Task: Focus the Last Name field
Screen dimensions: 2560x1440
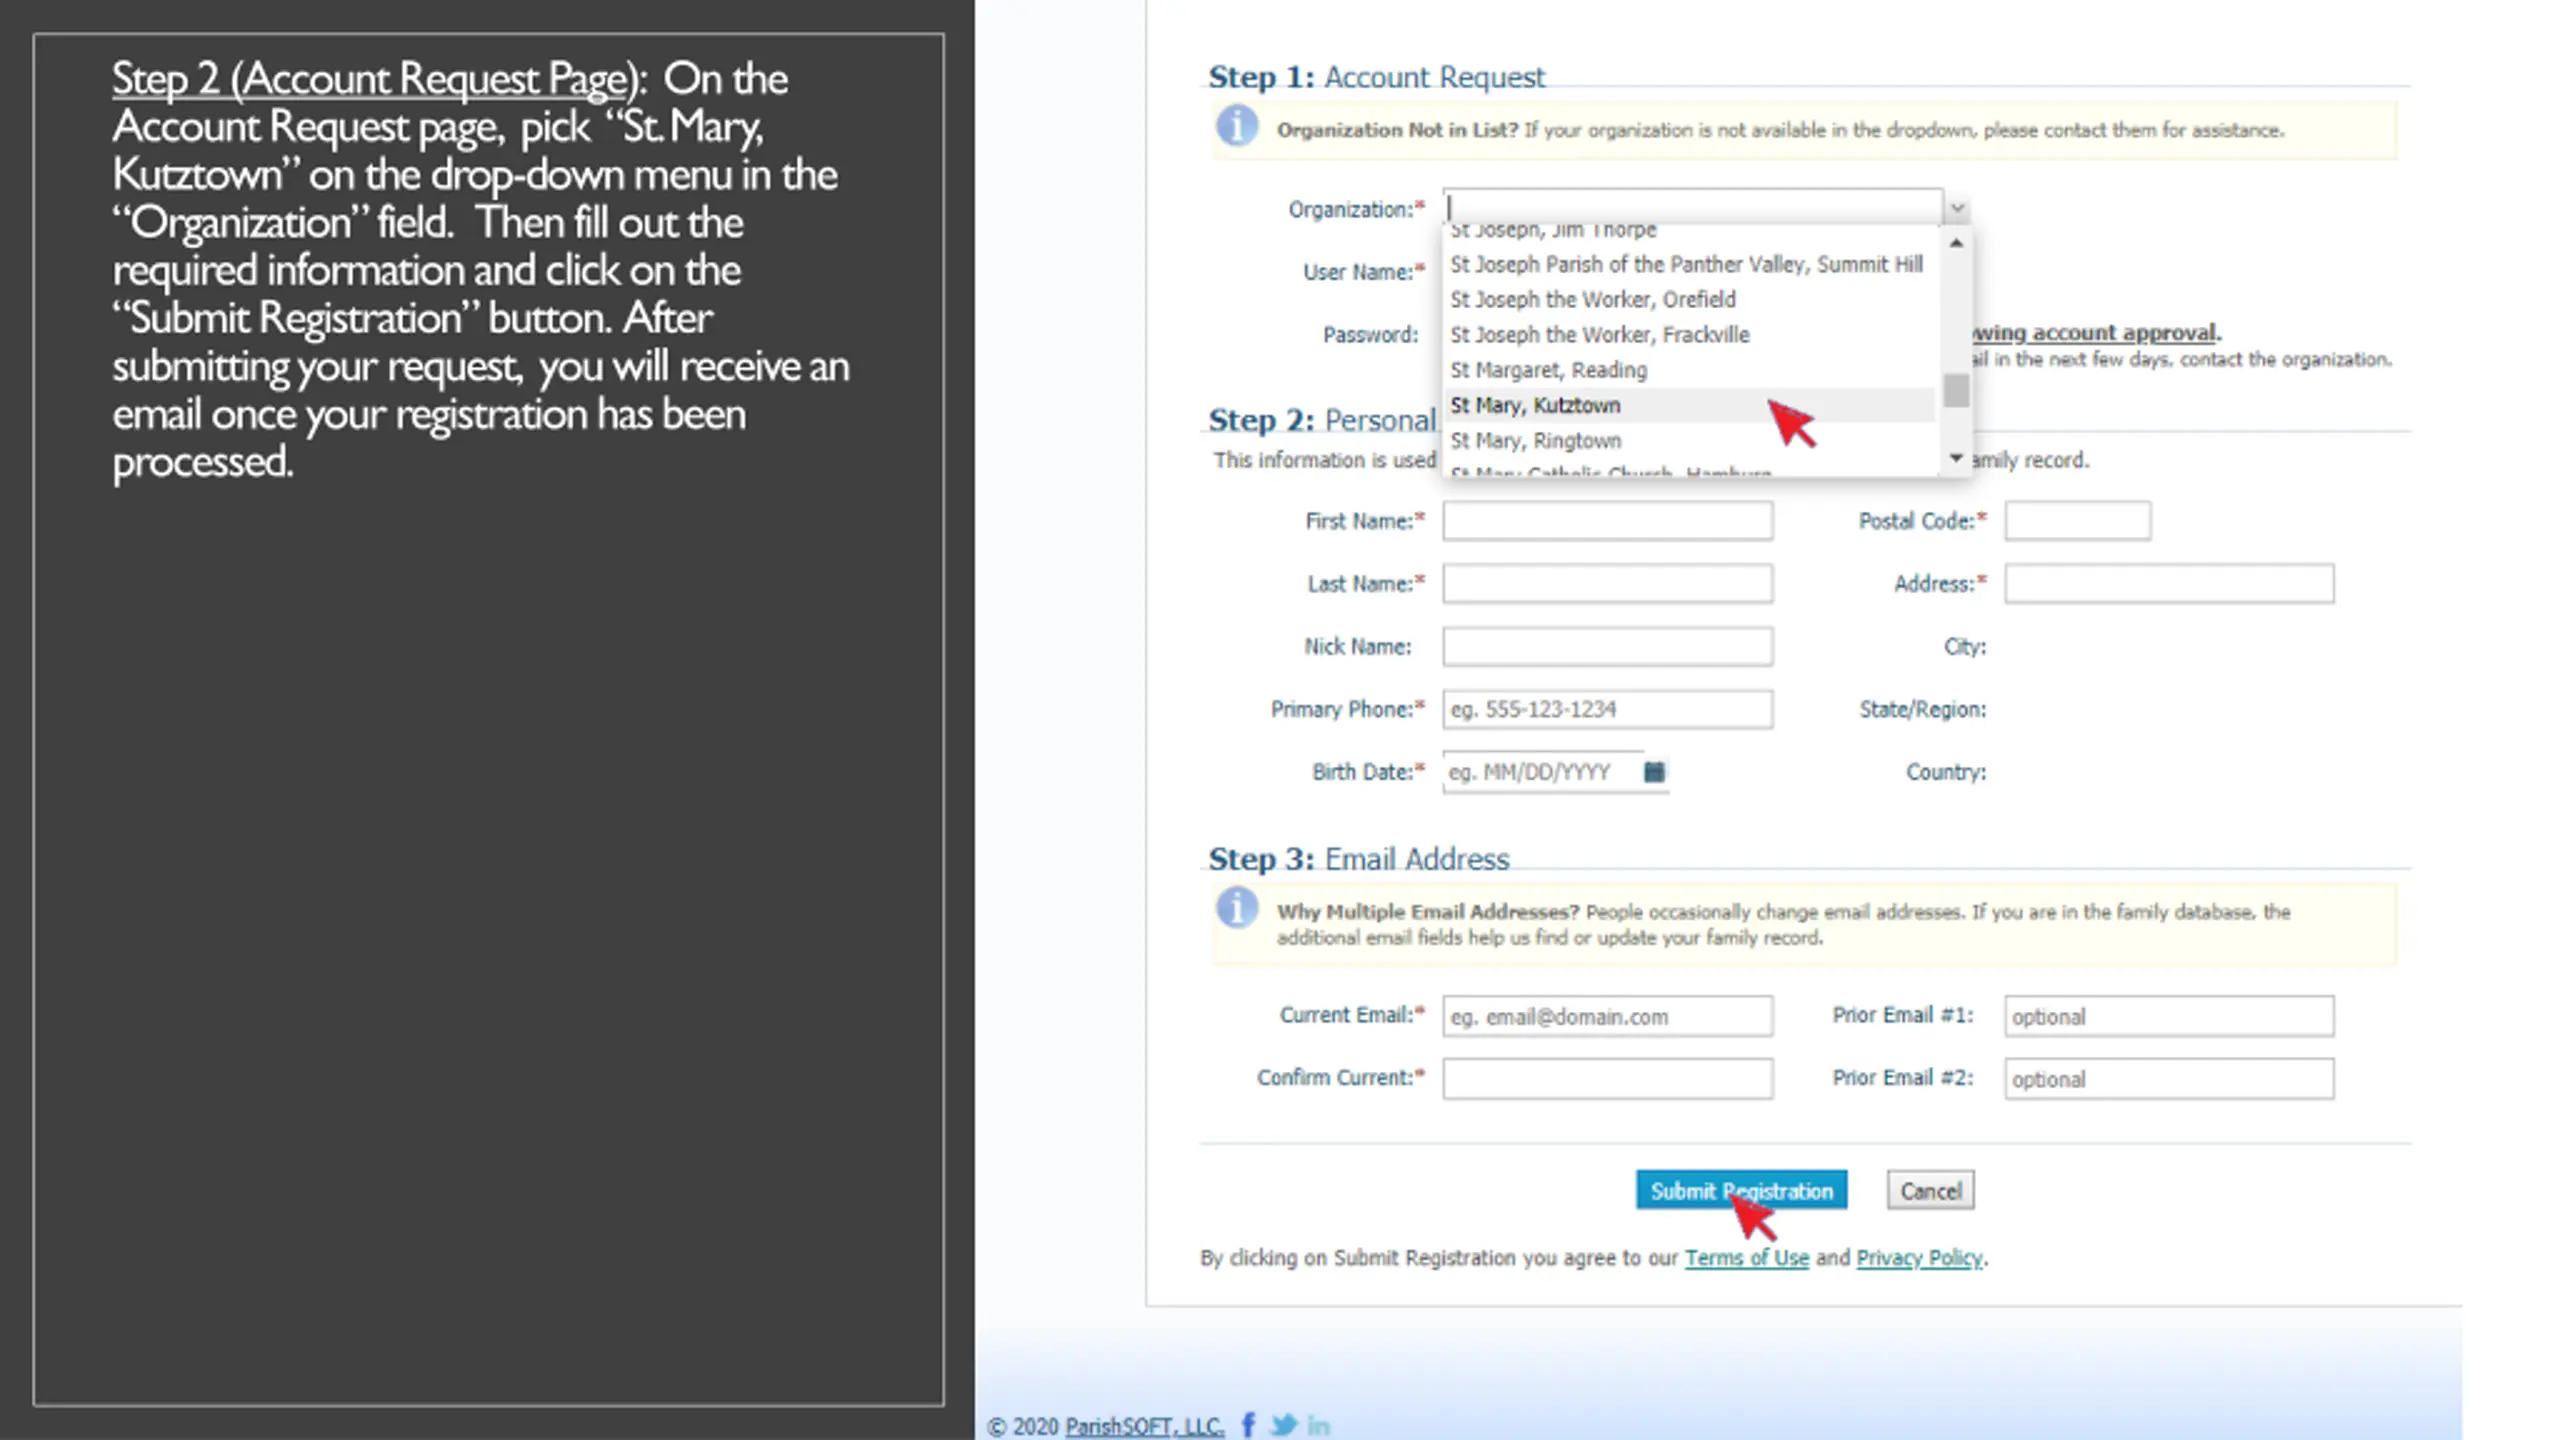Action: 1607,584
